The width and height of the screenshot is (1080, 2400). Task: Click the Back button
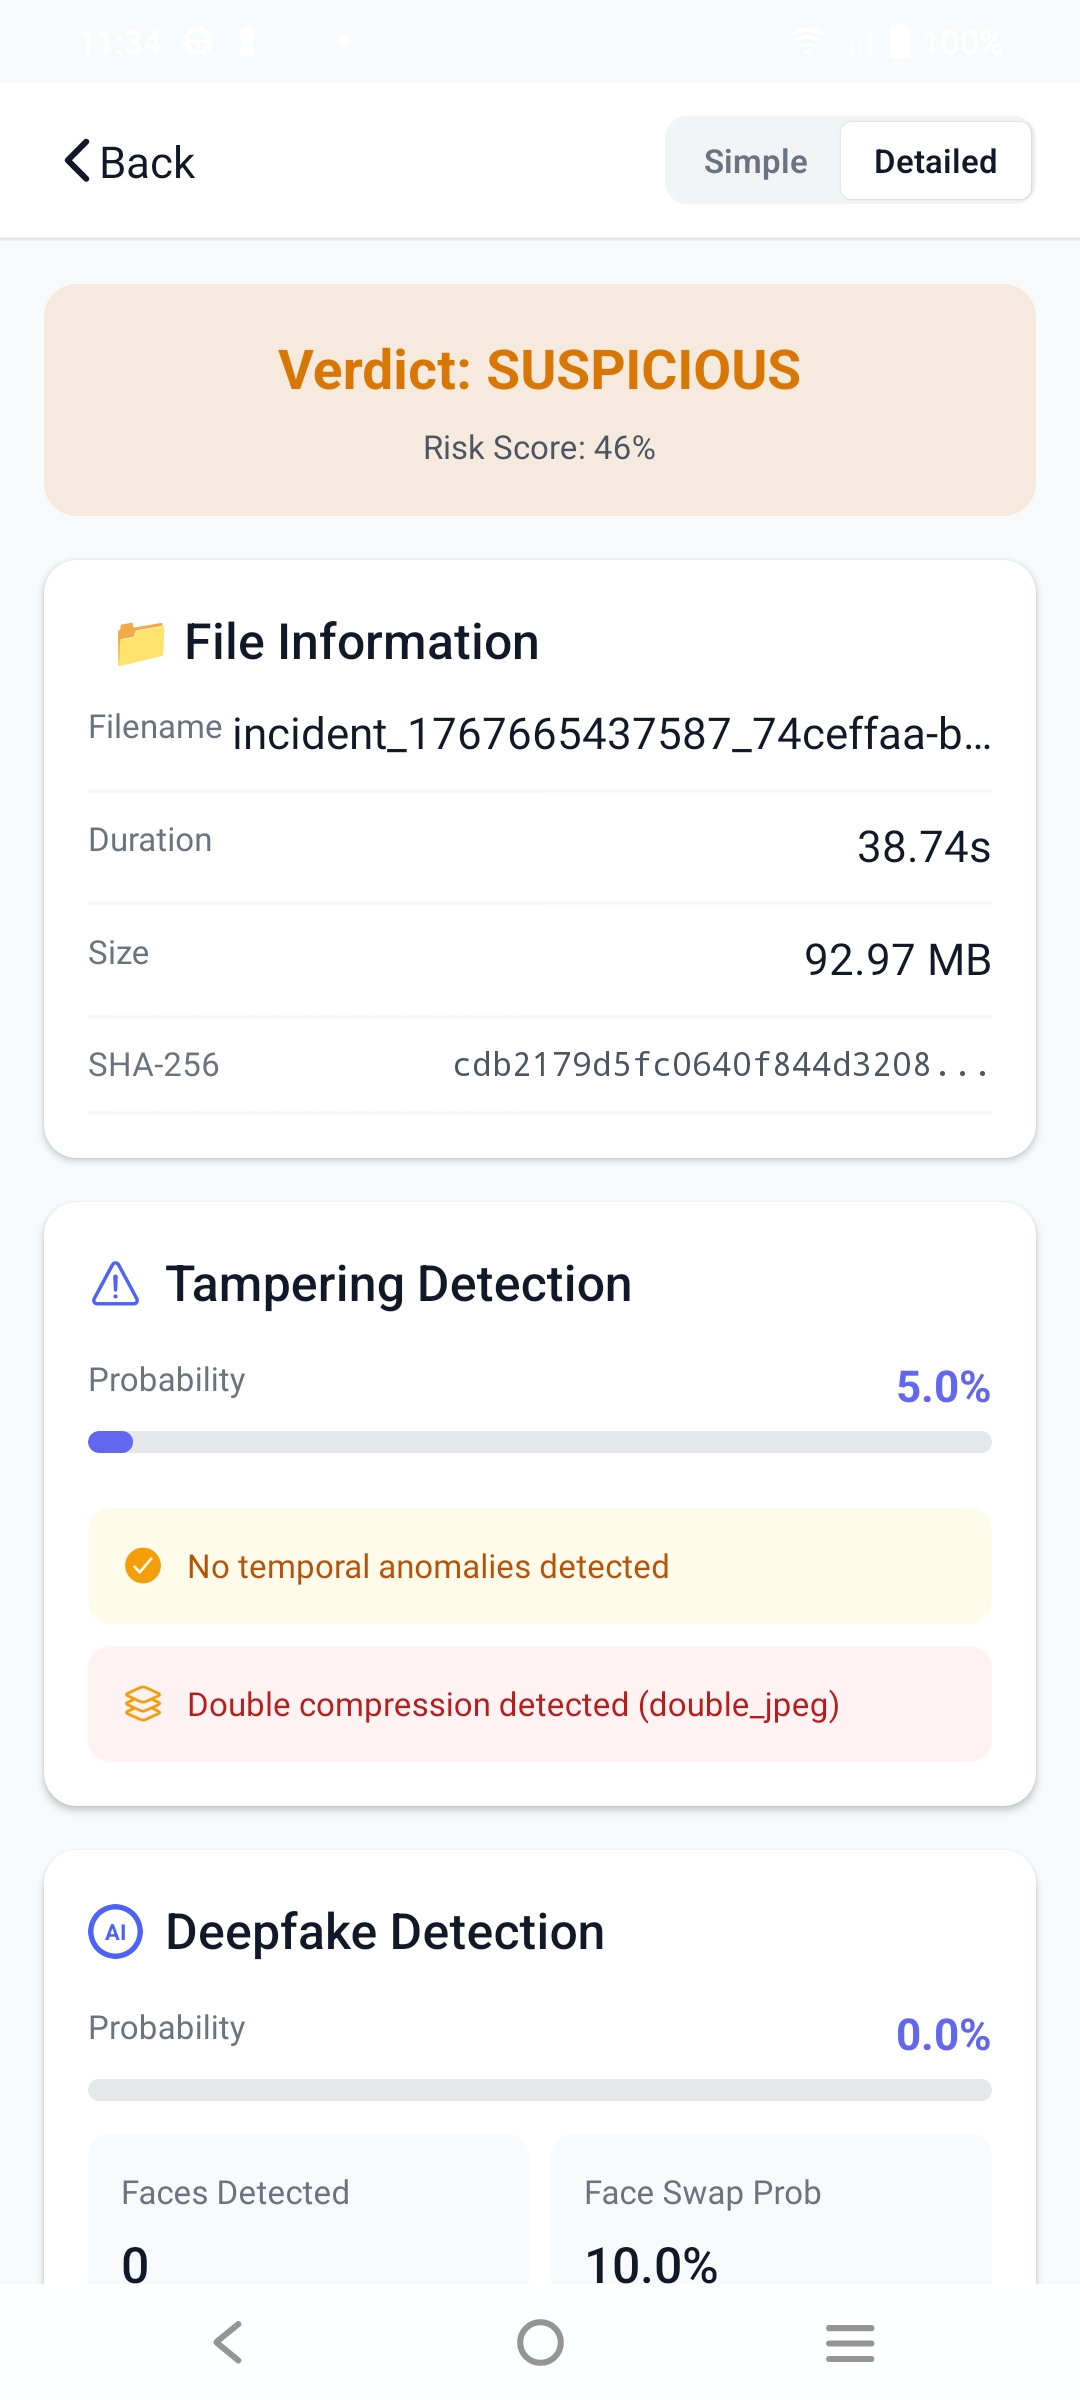129,160
